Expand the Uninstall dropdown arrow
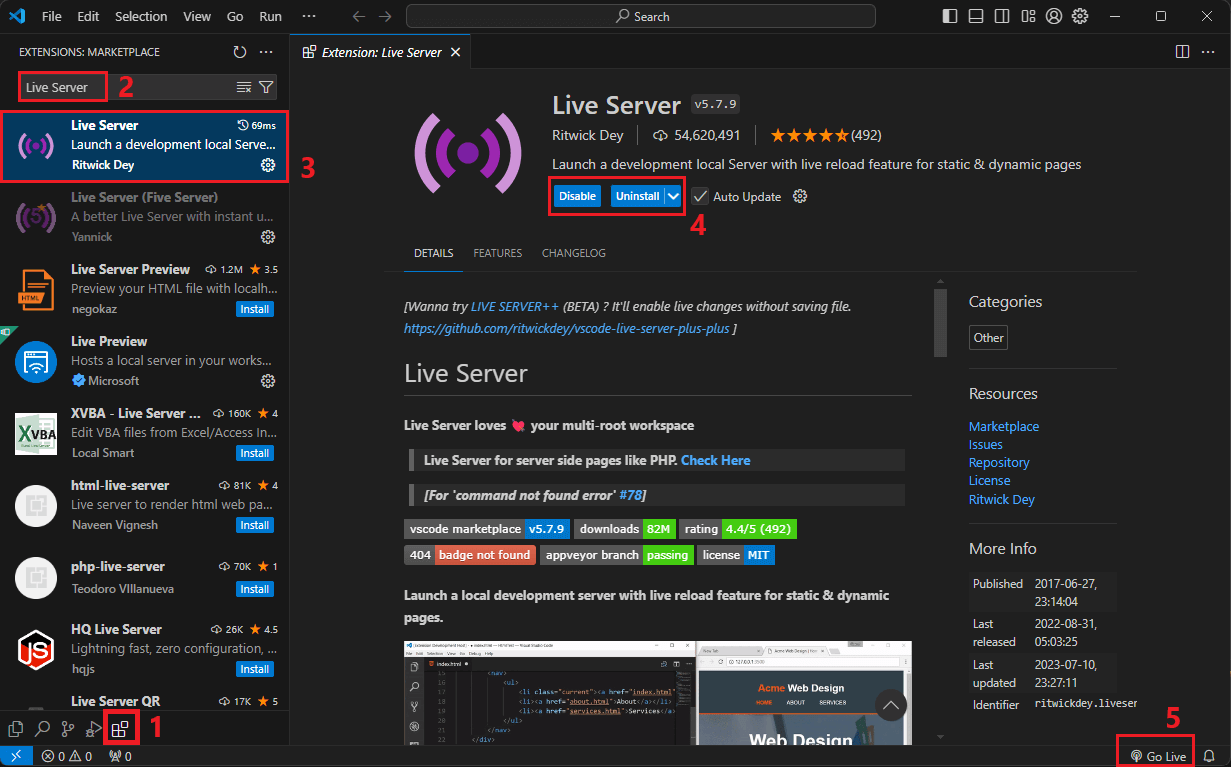The image size is (1231, 767). point(674,196)
